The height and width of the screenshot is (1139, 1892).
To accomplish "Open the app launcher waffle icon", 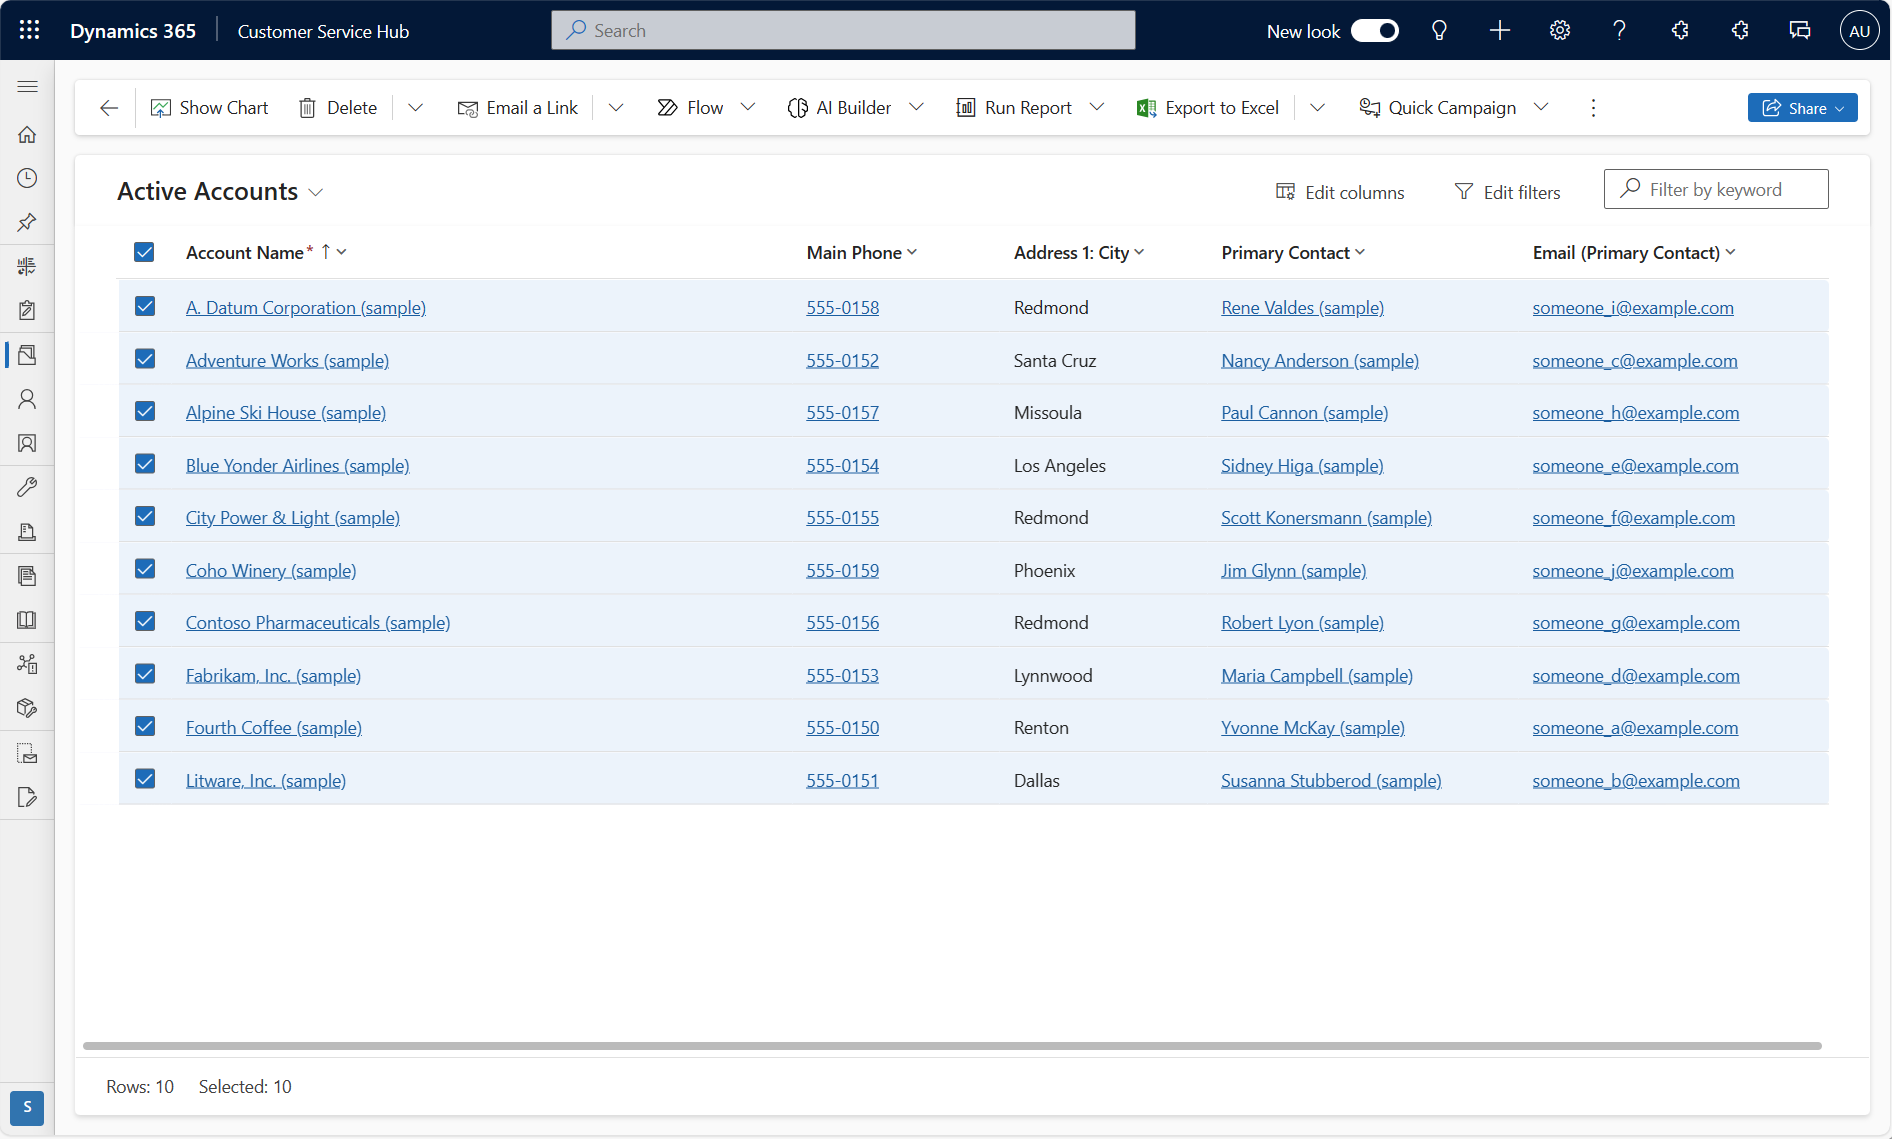I will point(29,30).
